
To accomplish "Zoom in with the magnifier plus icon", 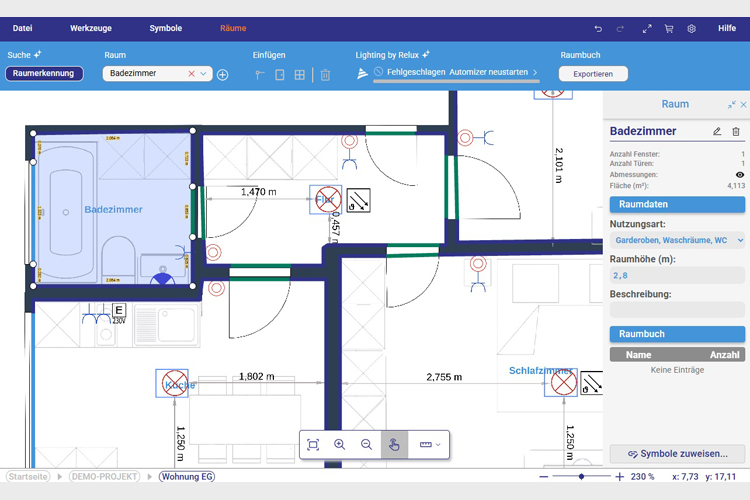I will point(340,445).
